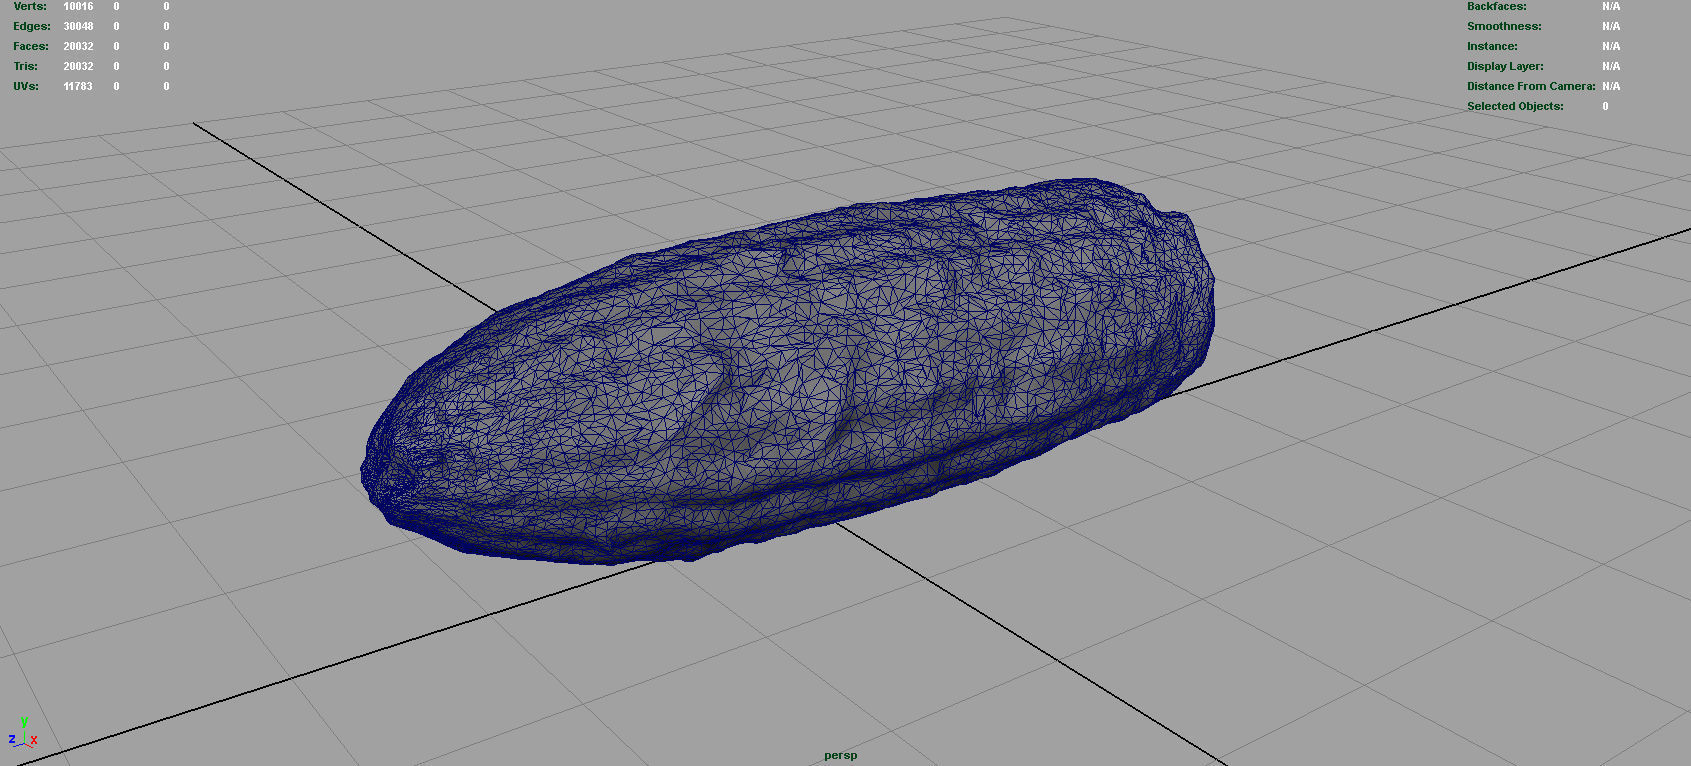Click the 'persp' camera name label

pos(841,755)
